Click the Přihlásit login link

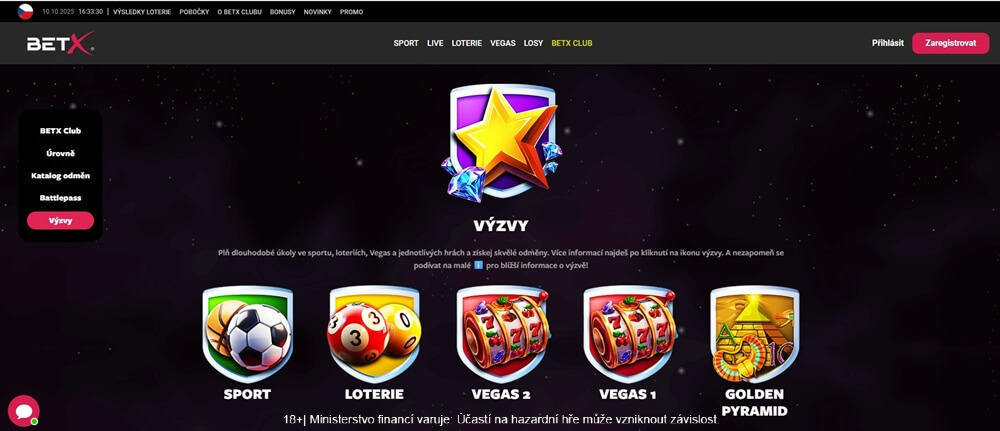pyautogui.click(x=888, y=43)
